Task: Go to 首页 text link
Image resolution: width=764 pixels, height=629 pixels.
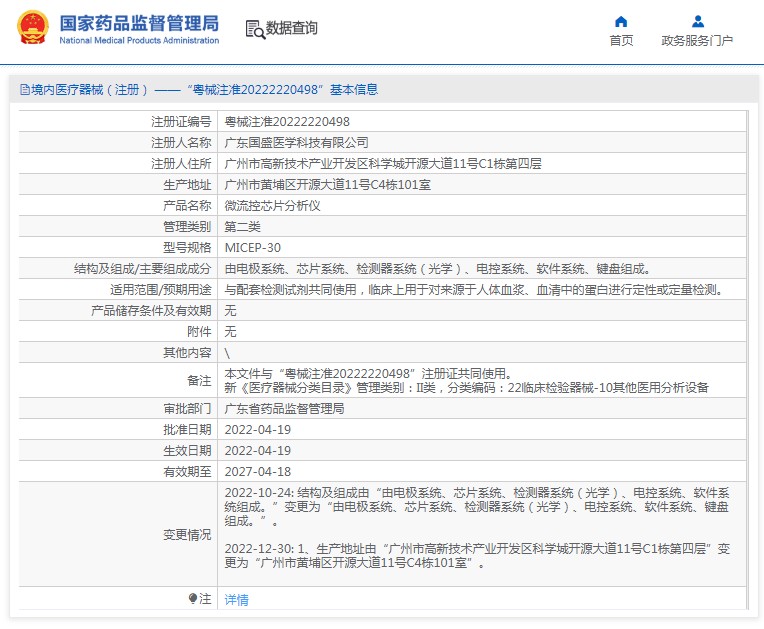Action: coord(621,41)
